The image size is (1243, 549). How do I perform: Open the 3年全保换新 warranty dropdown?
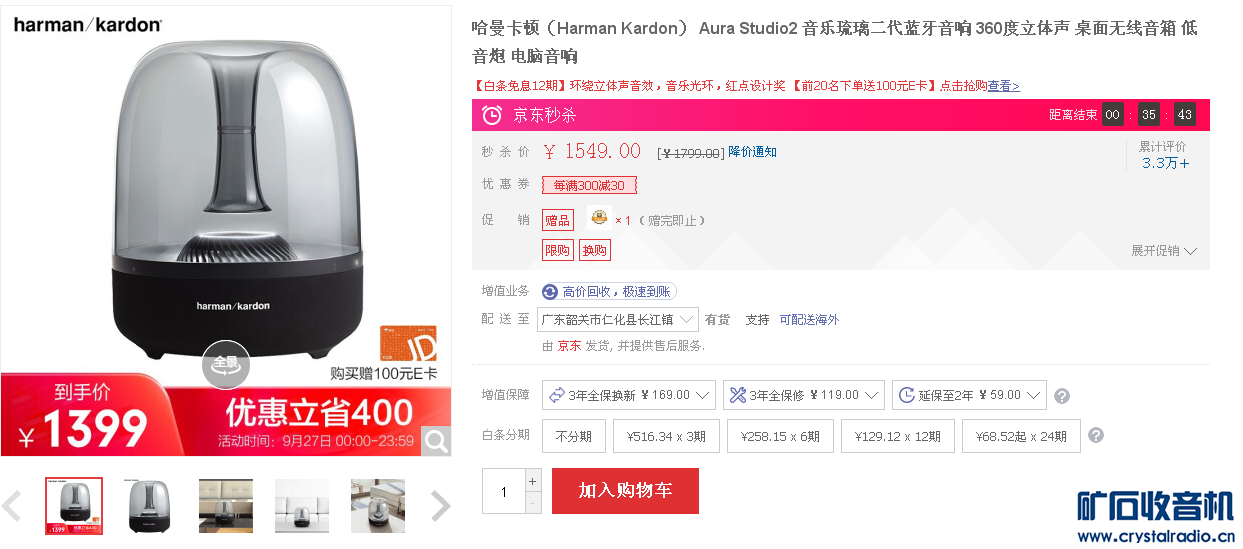(x=629, y=395)
